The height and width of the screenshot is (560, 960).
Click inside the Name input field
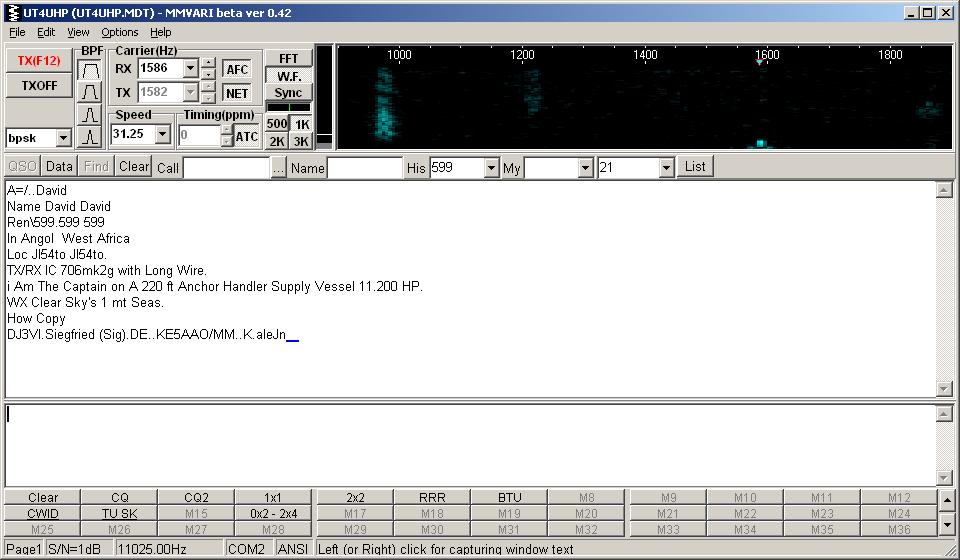pos(365,168)
